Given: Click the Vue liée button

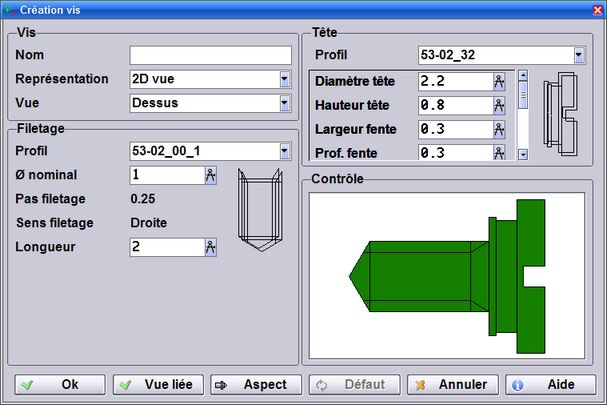Looking at the screenshot, I should click(158, 384).
